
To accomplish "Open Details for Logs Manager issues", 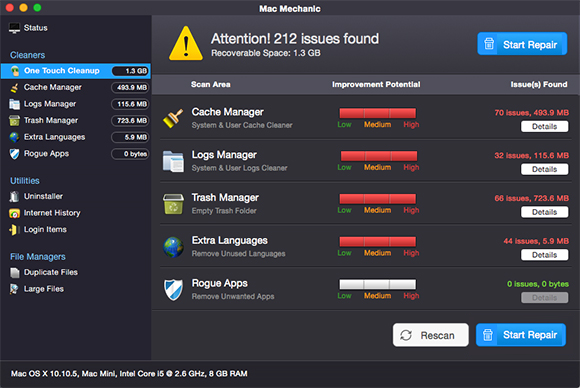I will point(544,169).
